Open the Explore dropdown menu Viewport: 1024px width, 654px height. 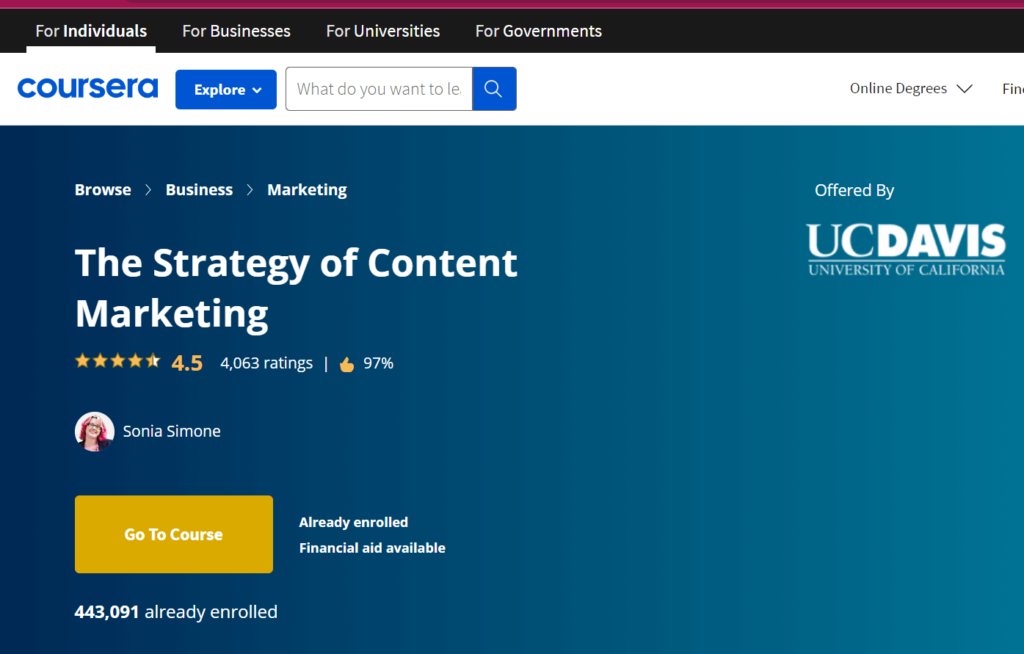[226, 89]
